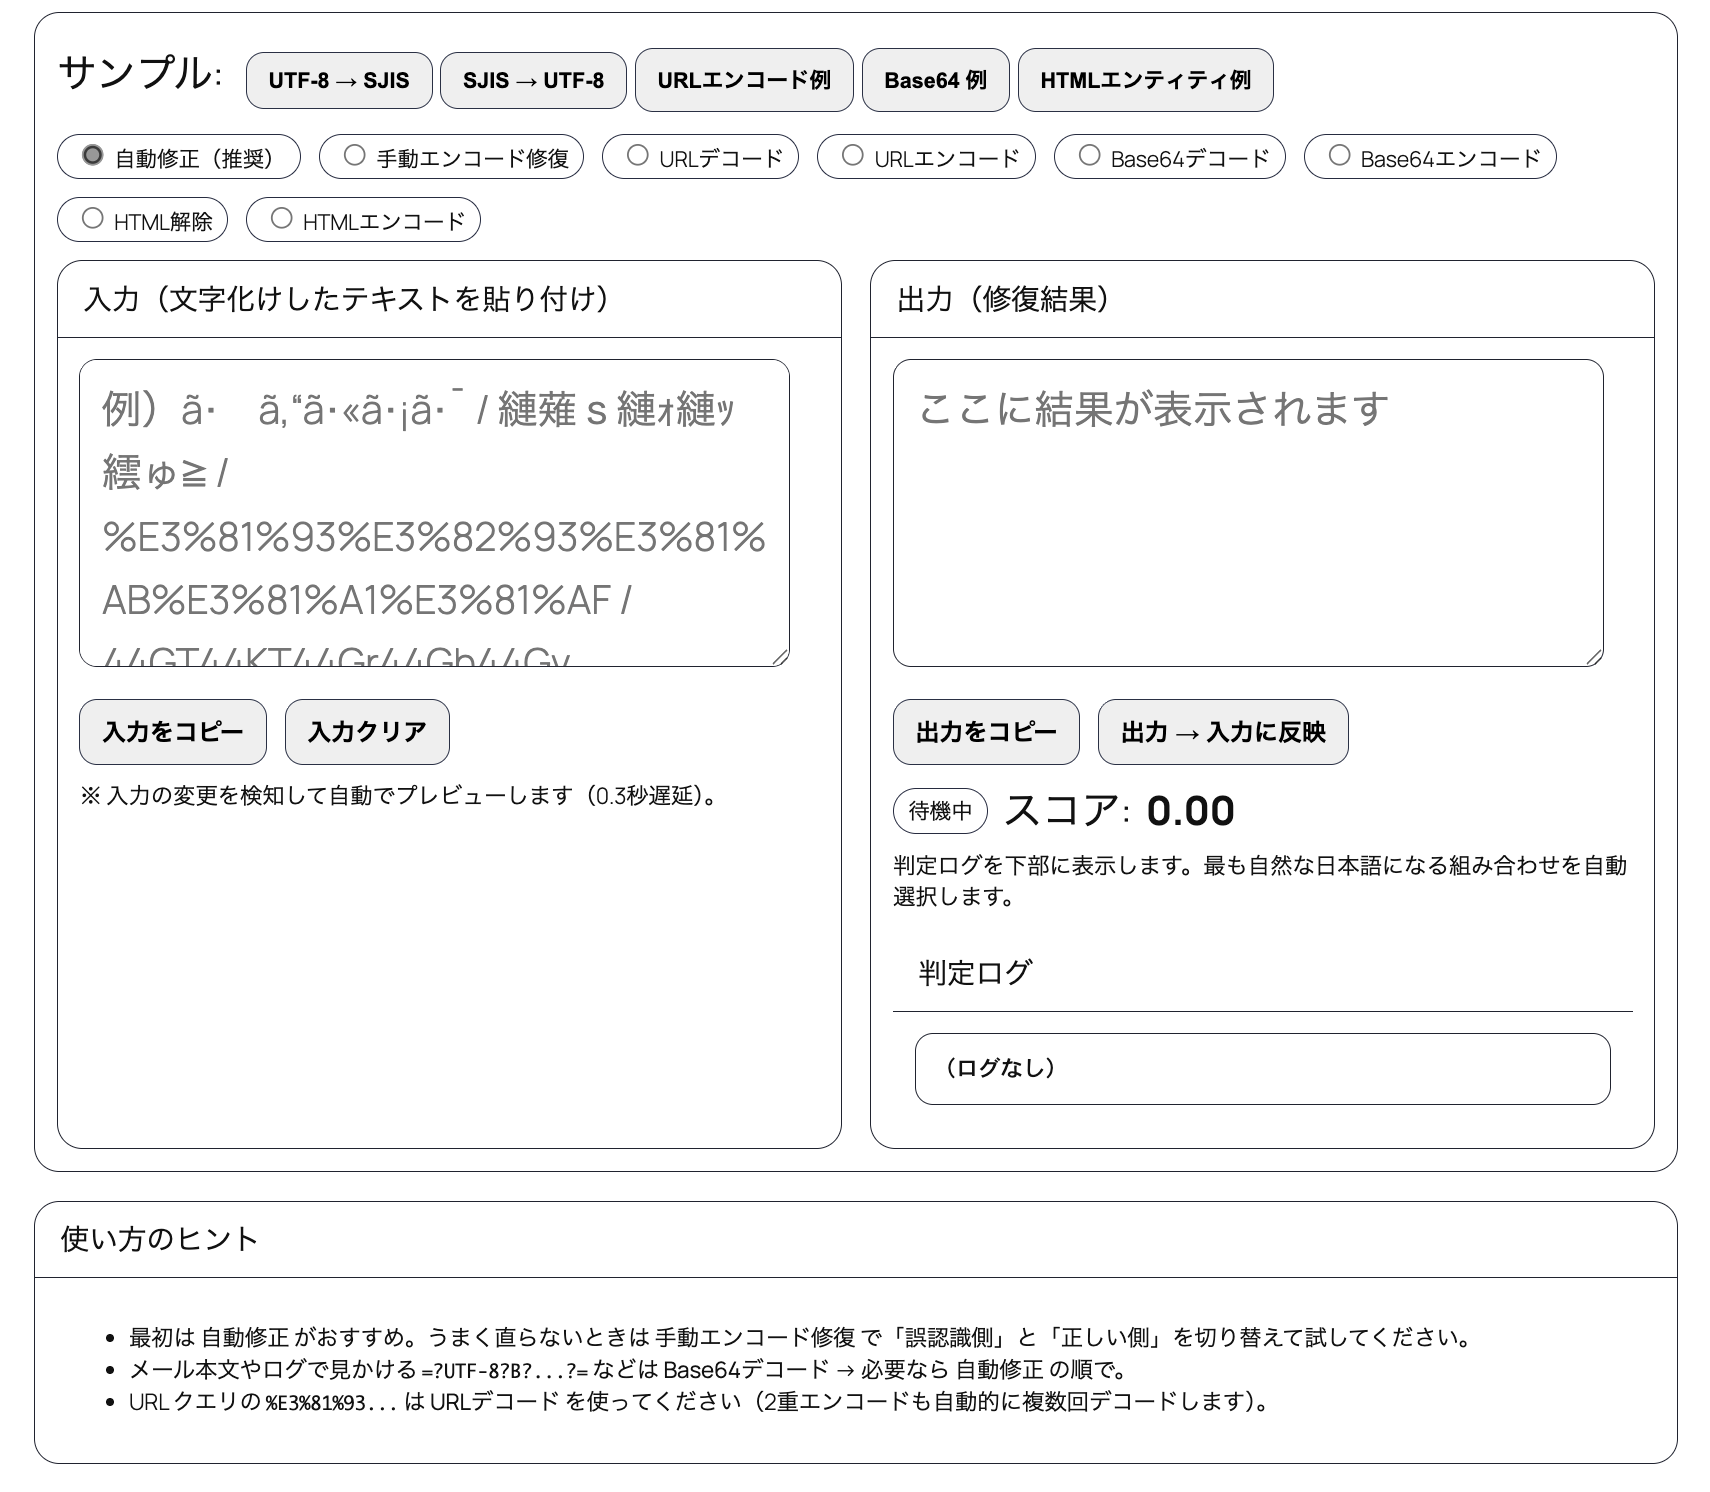Click the output result textarea
Viewport: 1710px width, 1492px height.
pyautogui.click(x=1248, y=513)
